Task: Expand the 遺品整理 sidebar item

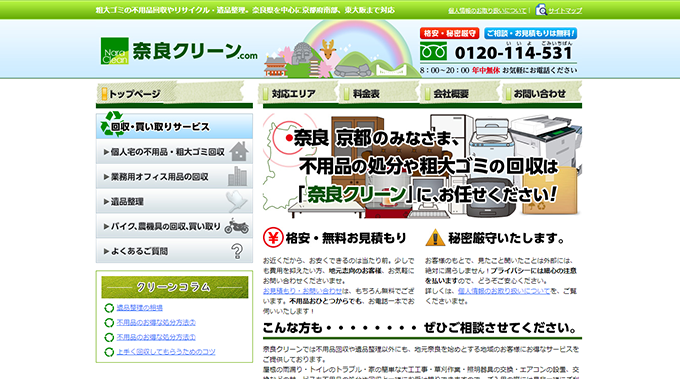Action: 174,201
